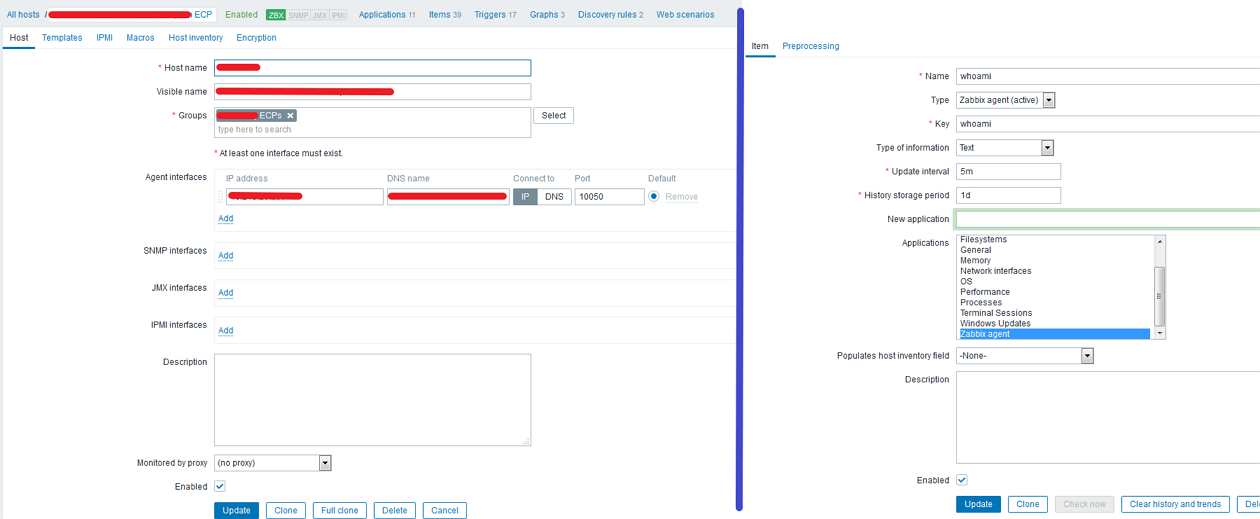
Task: Remove the ECPs group tag
Action: point(291,116)
